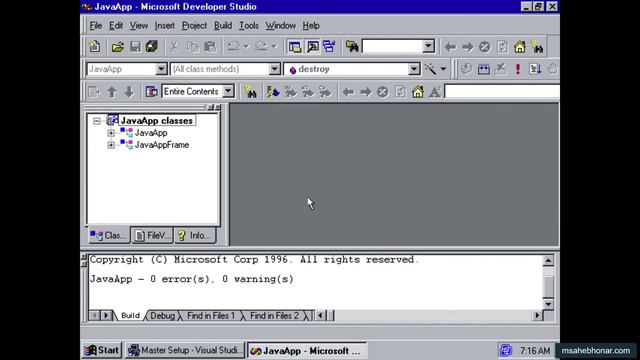640x360 pixels.
Task: Click output pane scroll down arrow
Action: (548, 304)
